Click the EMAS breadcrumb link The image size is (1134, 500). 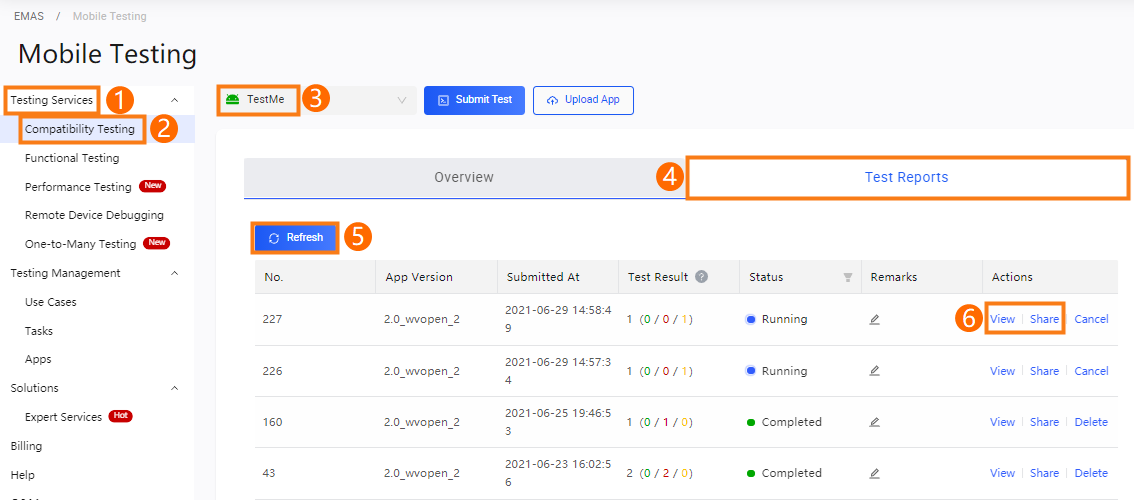[x=27, y=16]
